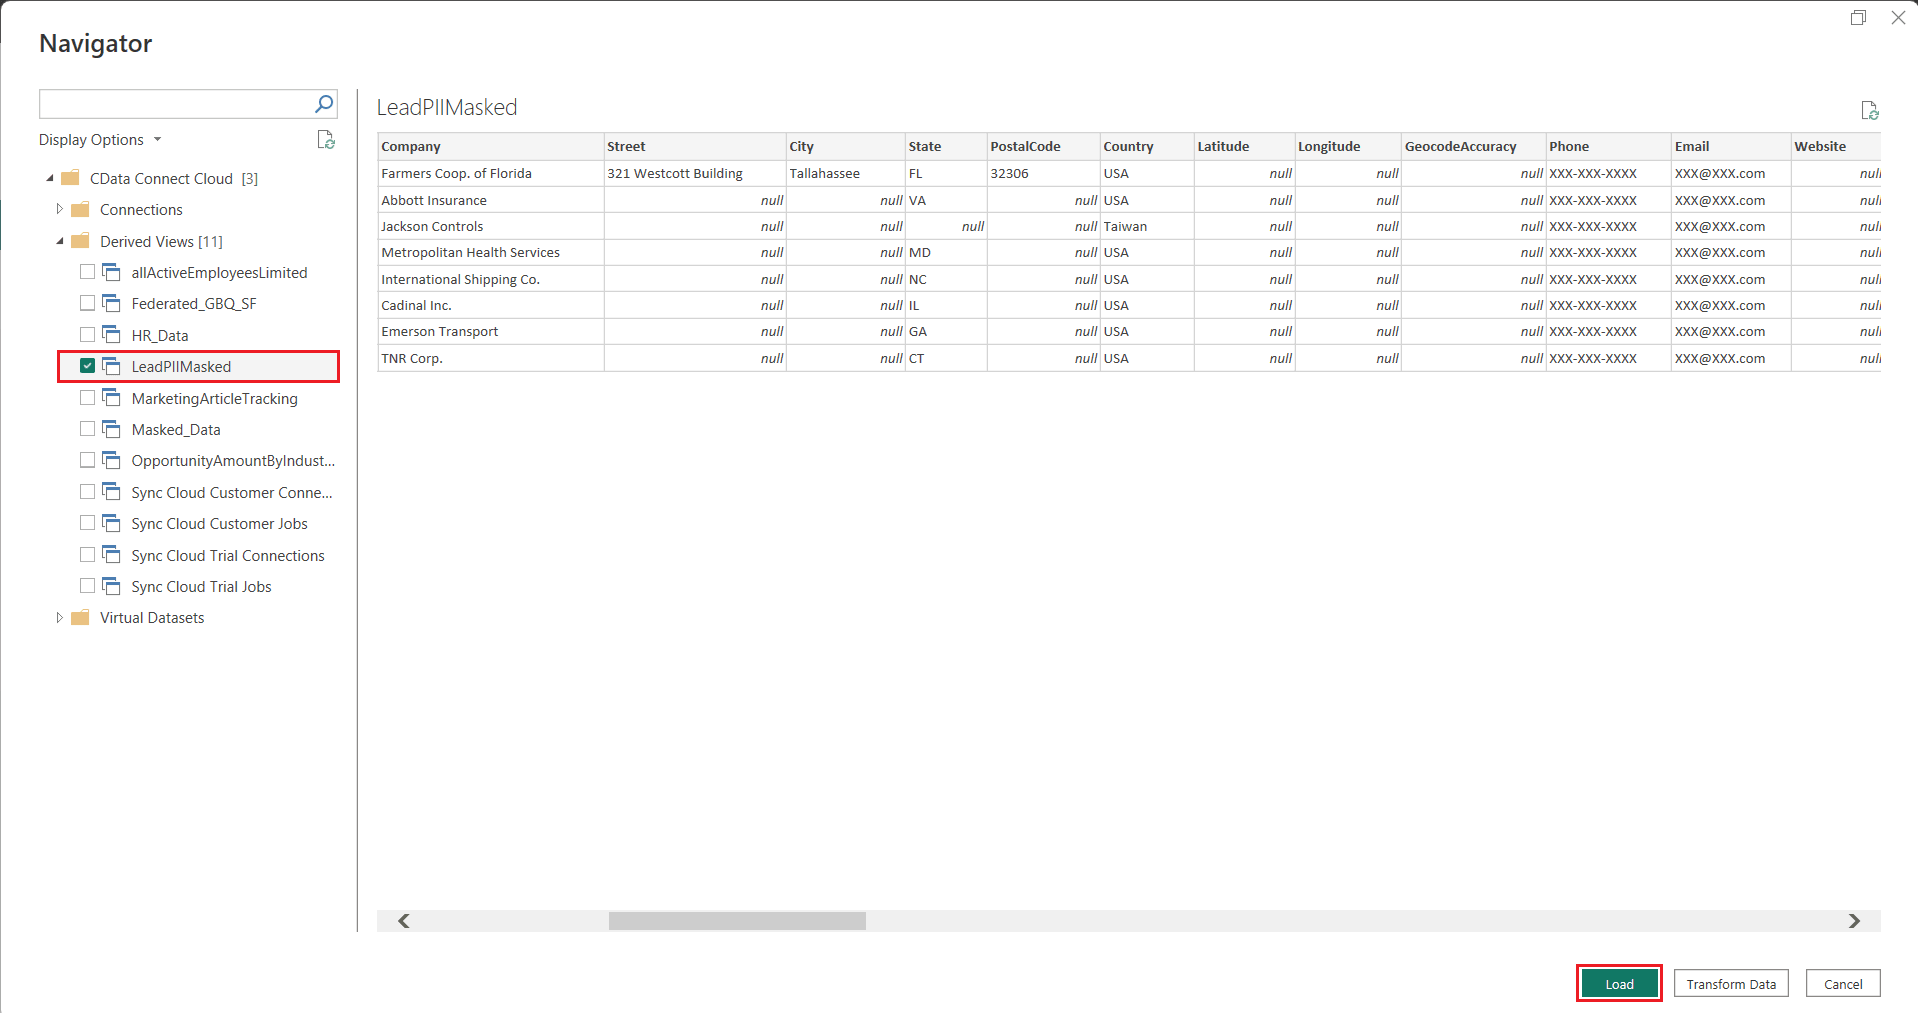Open the Display Options dropdown

pos(100,140)
